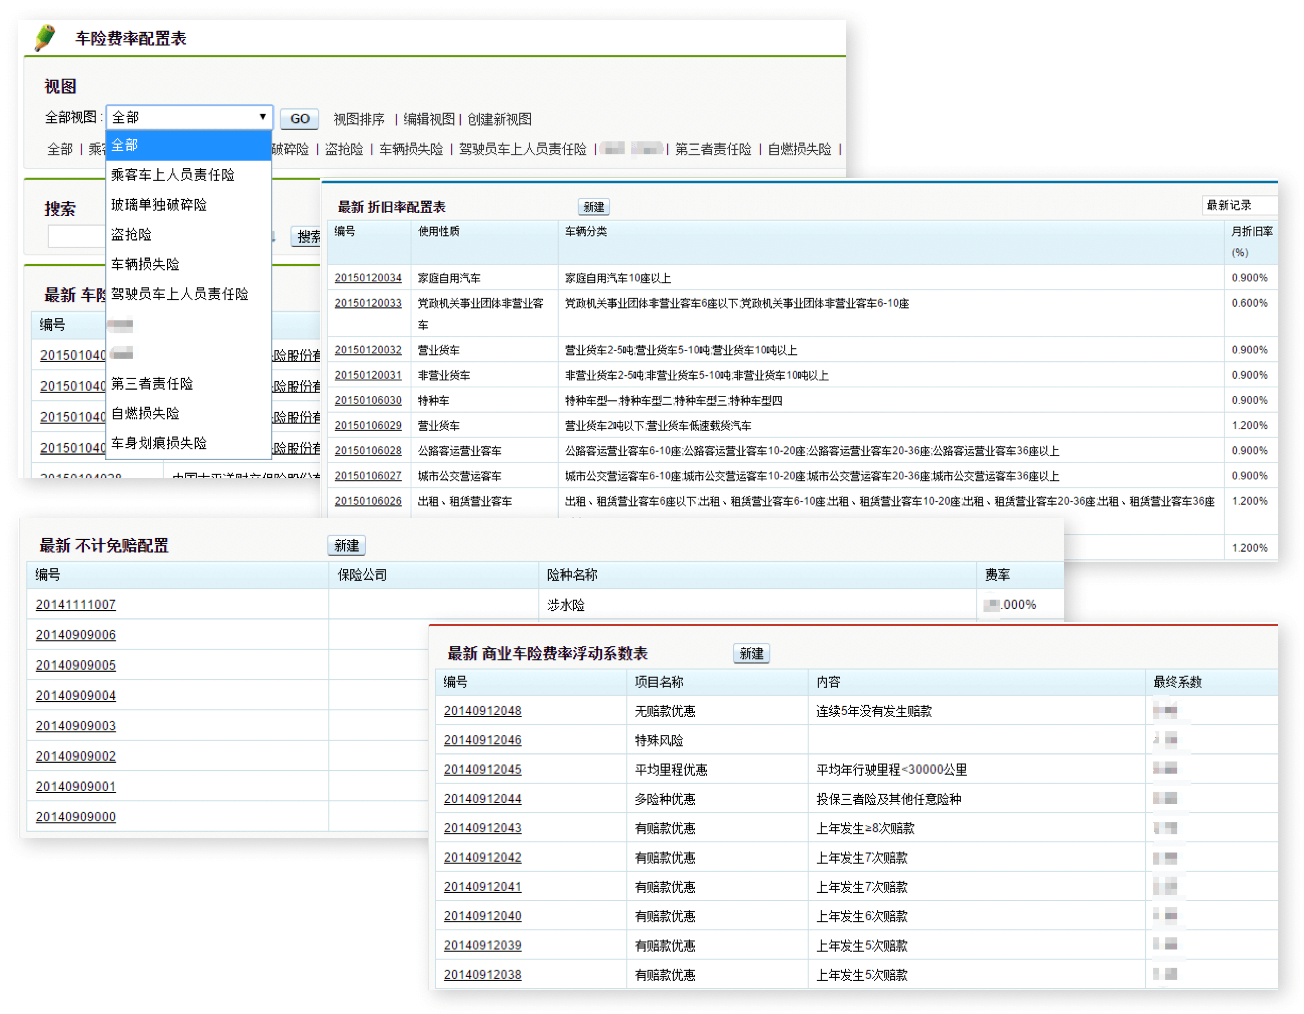Click the 创建新视图 link
The width and height of the screenshot is (1304, 1014).
[x=500, y=119]
